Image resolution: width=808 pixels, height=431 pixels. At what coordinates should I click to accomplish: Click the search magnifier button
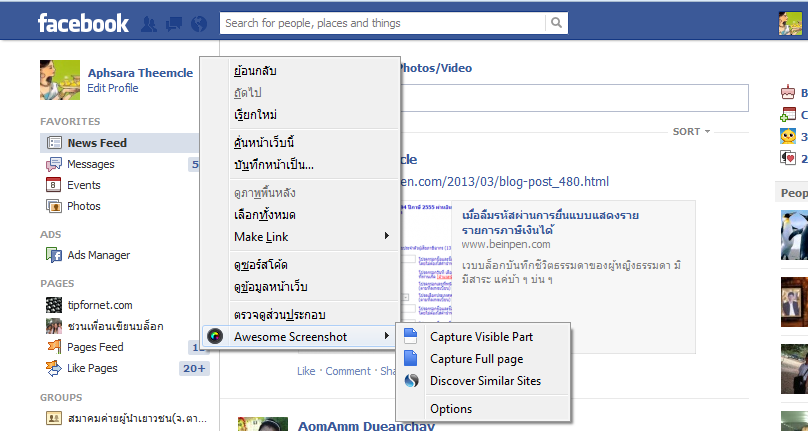coord(557,23)
